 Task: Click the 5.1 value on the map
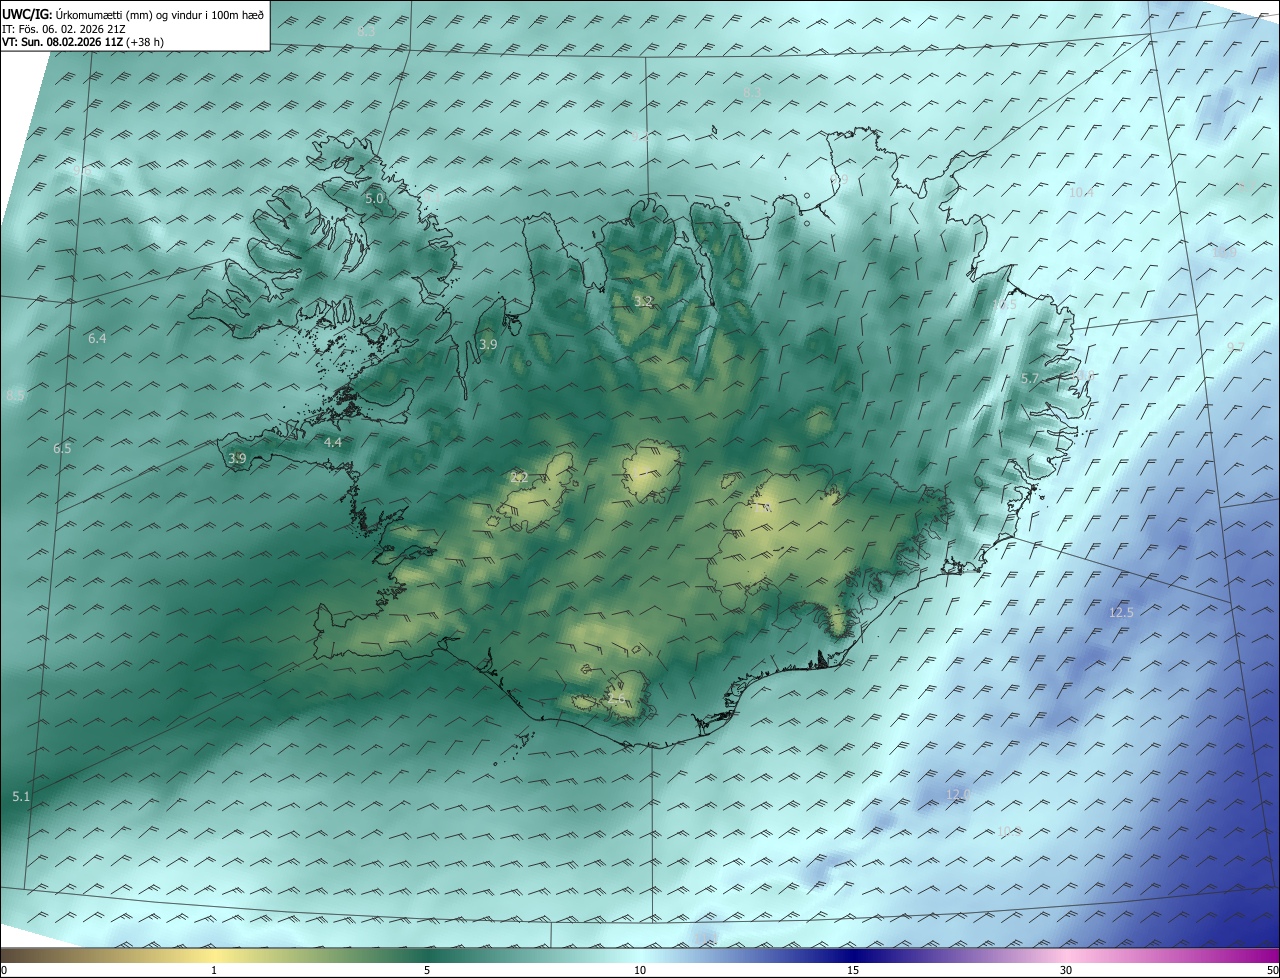(x=21, y=797)
